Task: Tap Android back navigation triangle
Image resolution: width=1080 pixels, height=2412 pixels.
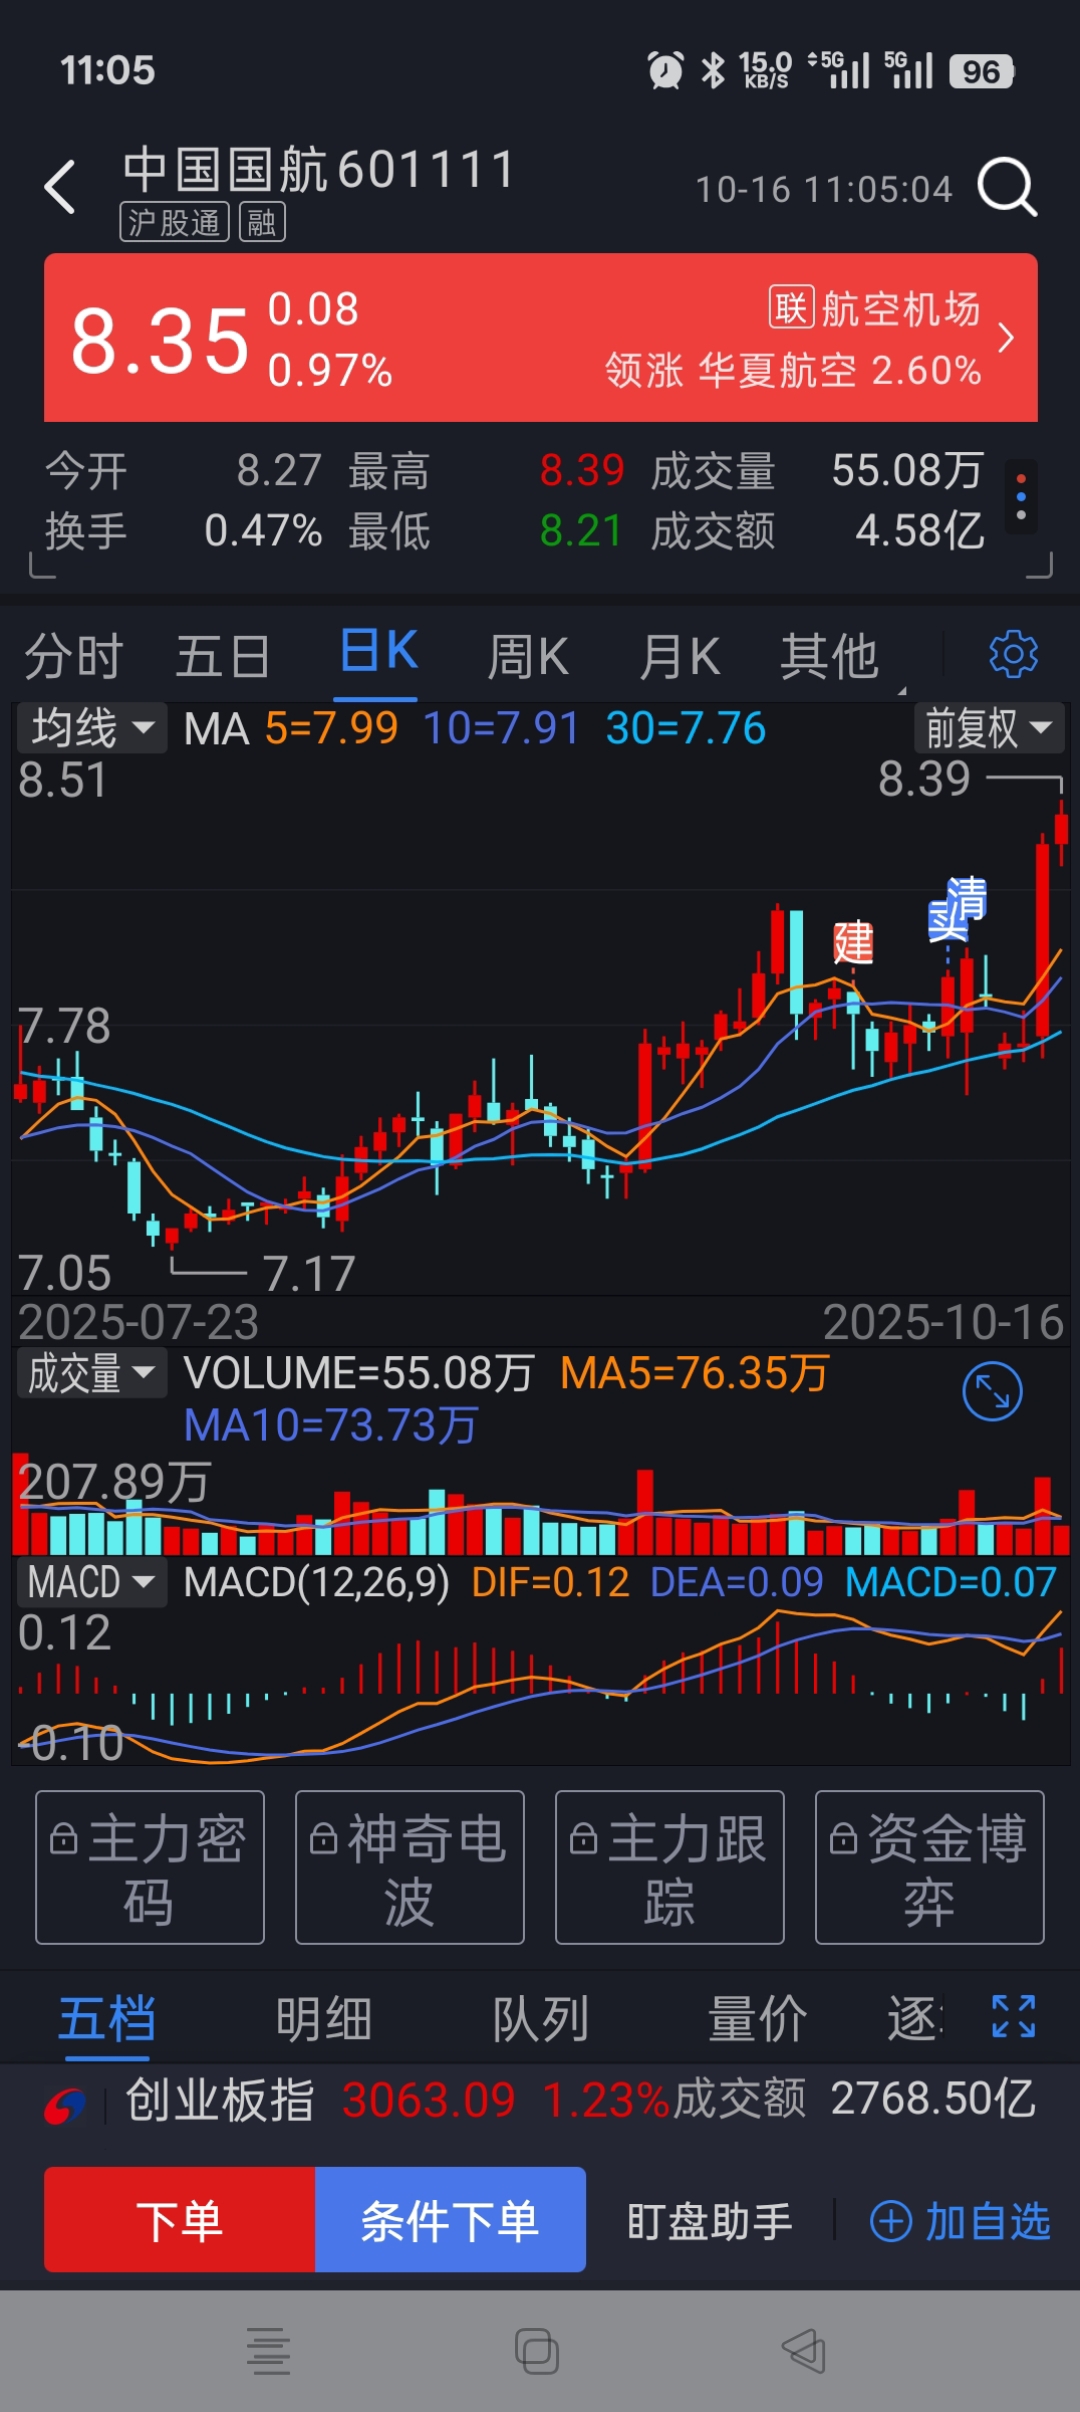Action: (804, 2351)
